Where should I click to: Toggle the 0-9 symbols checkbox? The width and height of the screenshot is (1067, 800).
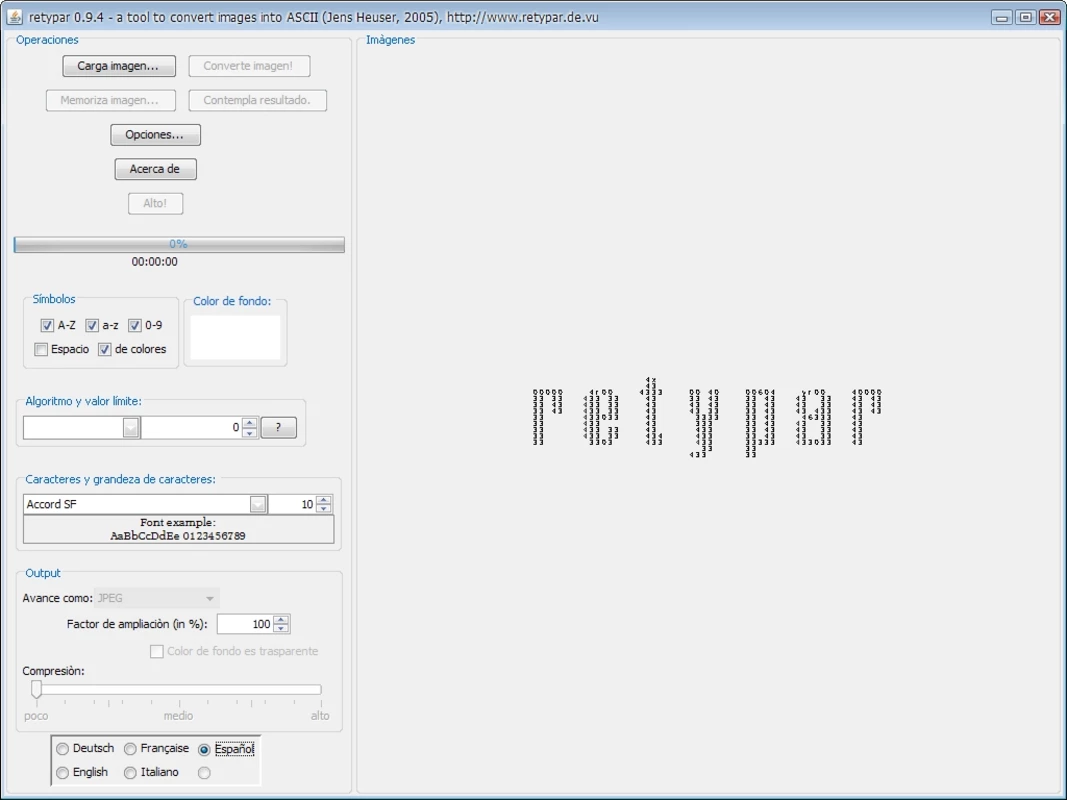click(135, 325)
